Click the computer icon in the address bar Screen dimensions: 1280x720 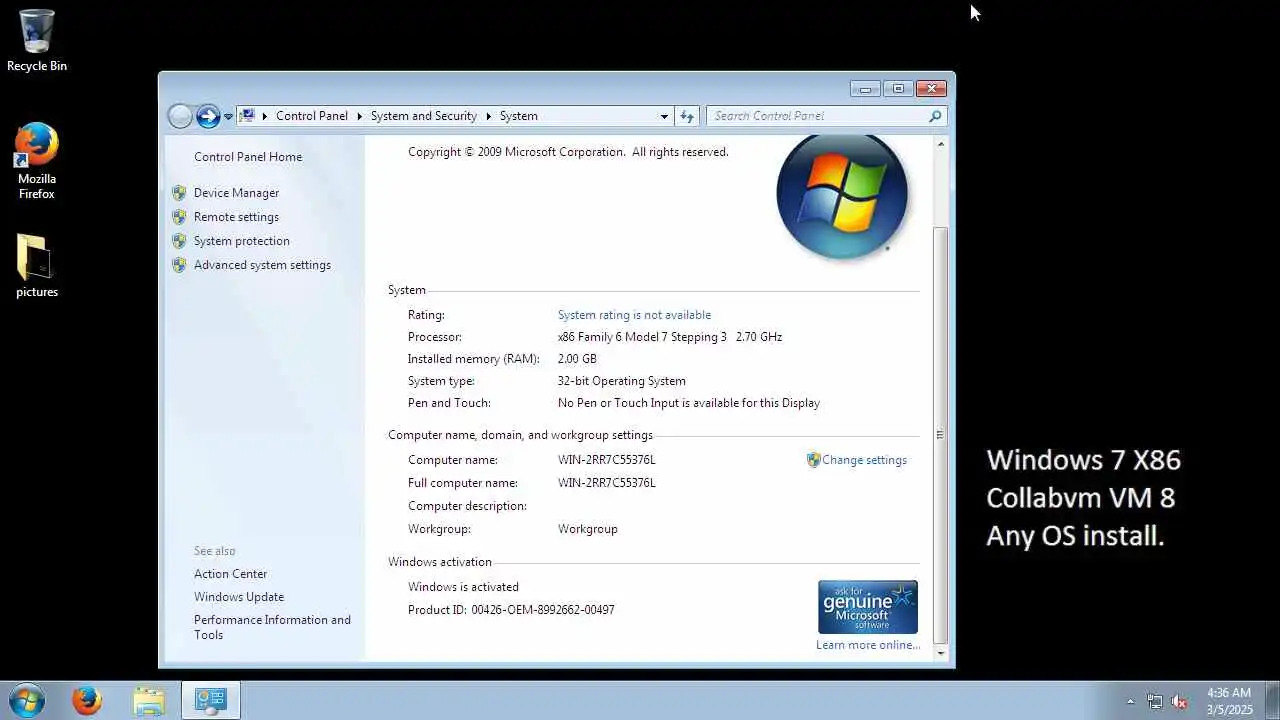point(247,116)
